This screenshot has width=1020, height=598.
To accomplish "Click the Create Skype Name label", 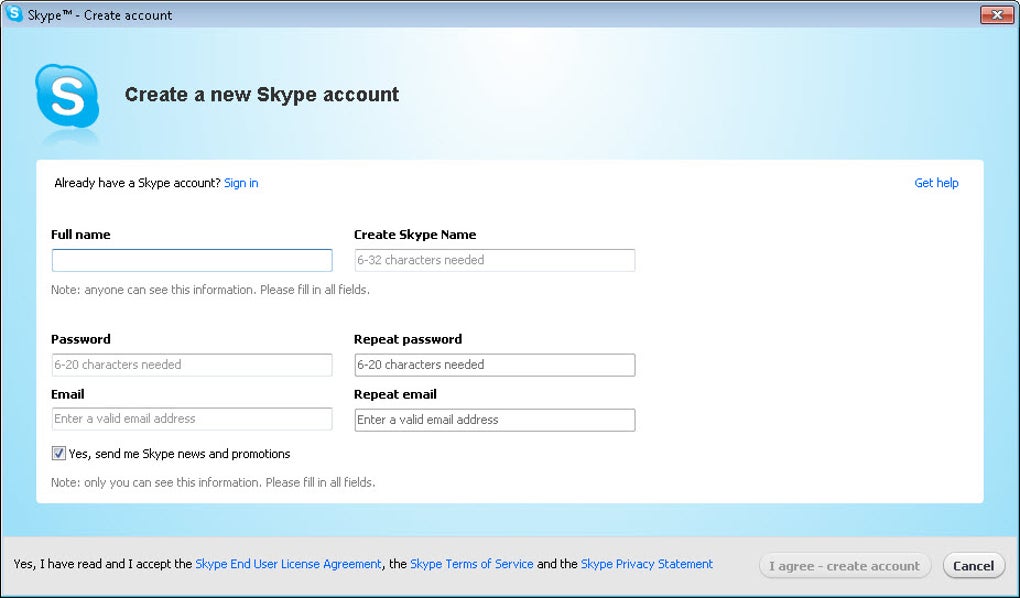I will coord(415,235).
